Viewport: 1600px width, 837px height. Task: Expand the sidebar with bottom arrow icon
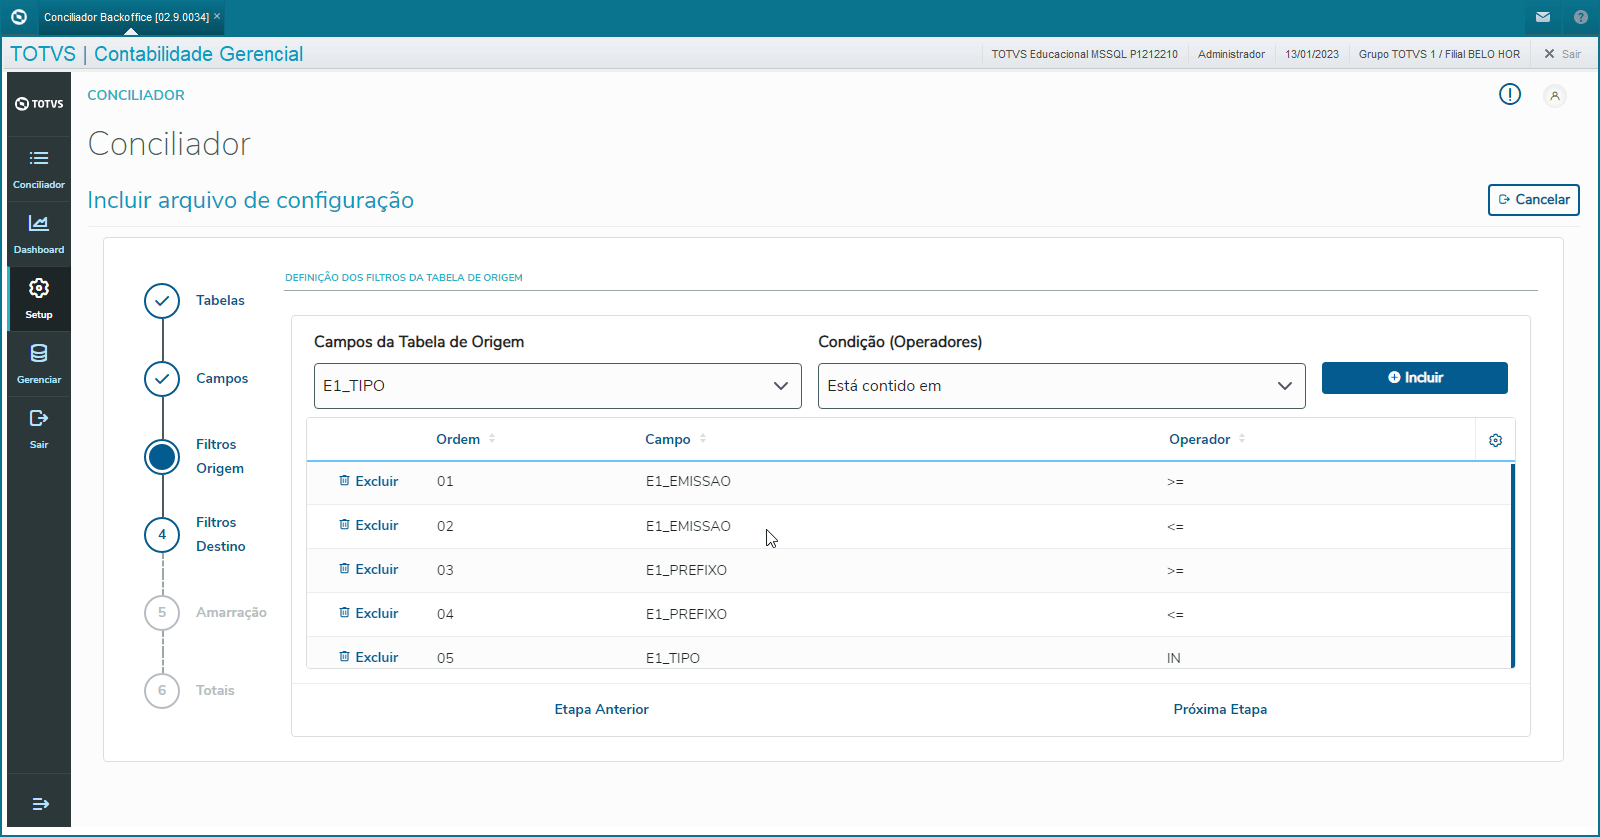pos(40,804)
